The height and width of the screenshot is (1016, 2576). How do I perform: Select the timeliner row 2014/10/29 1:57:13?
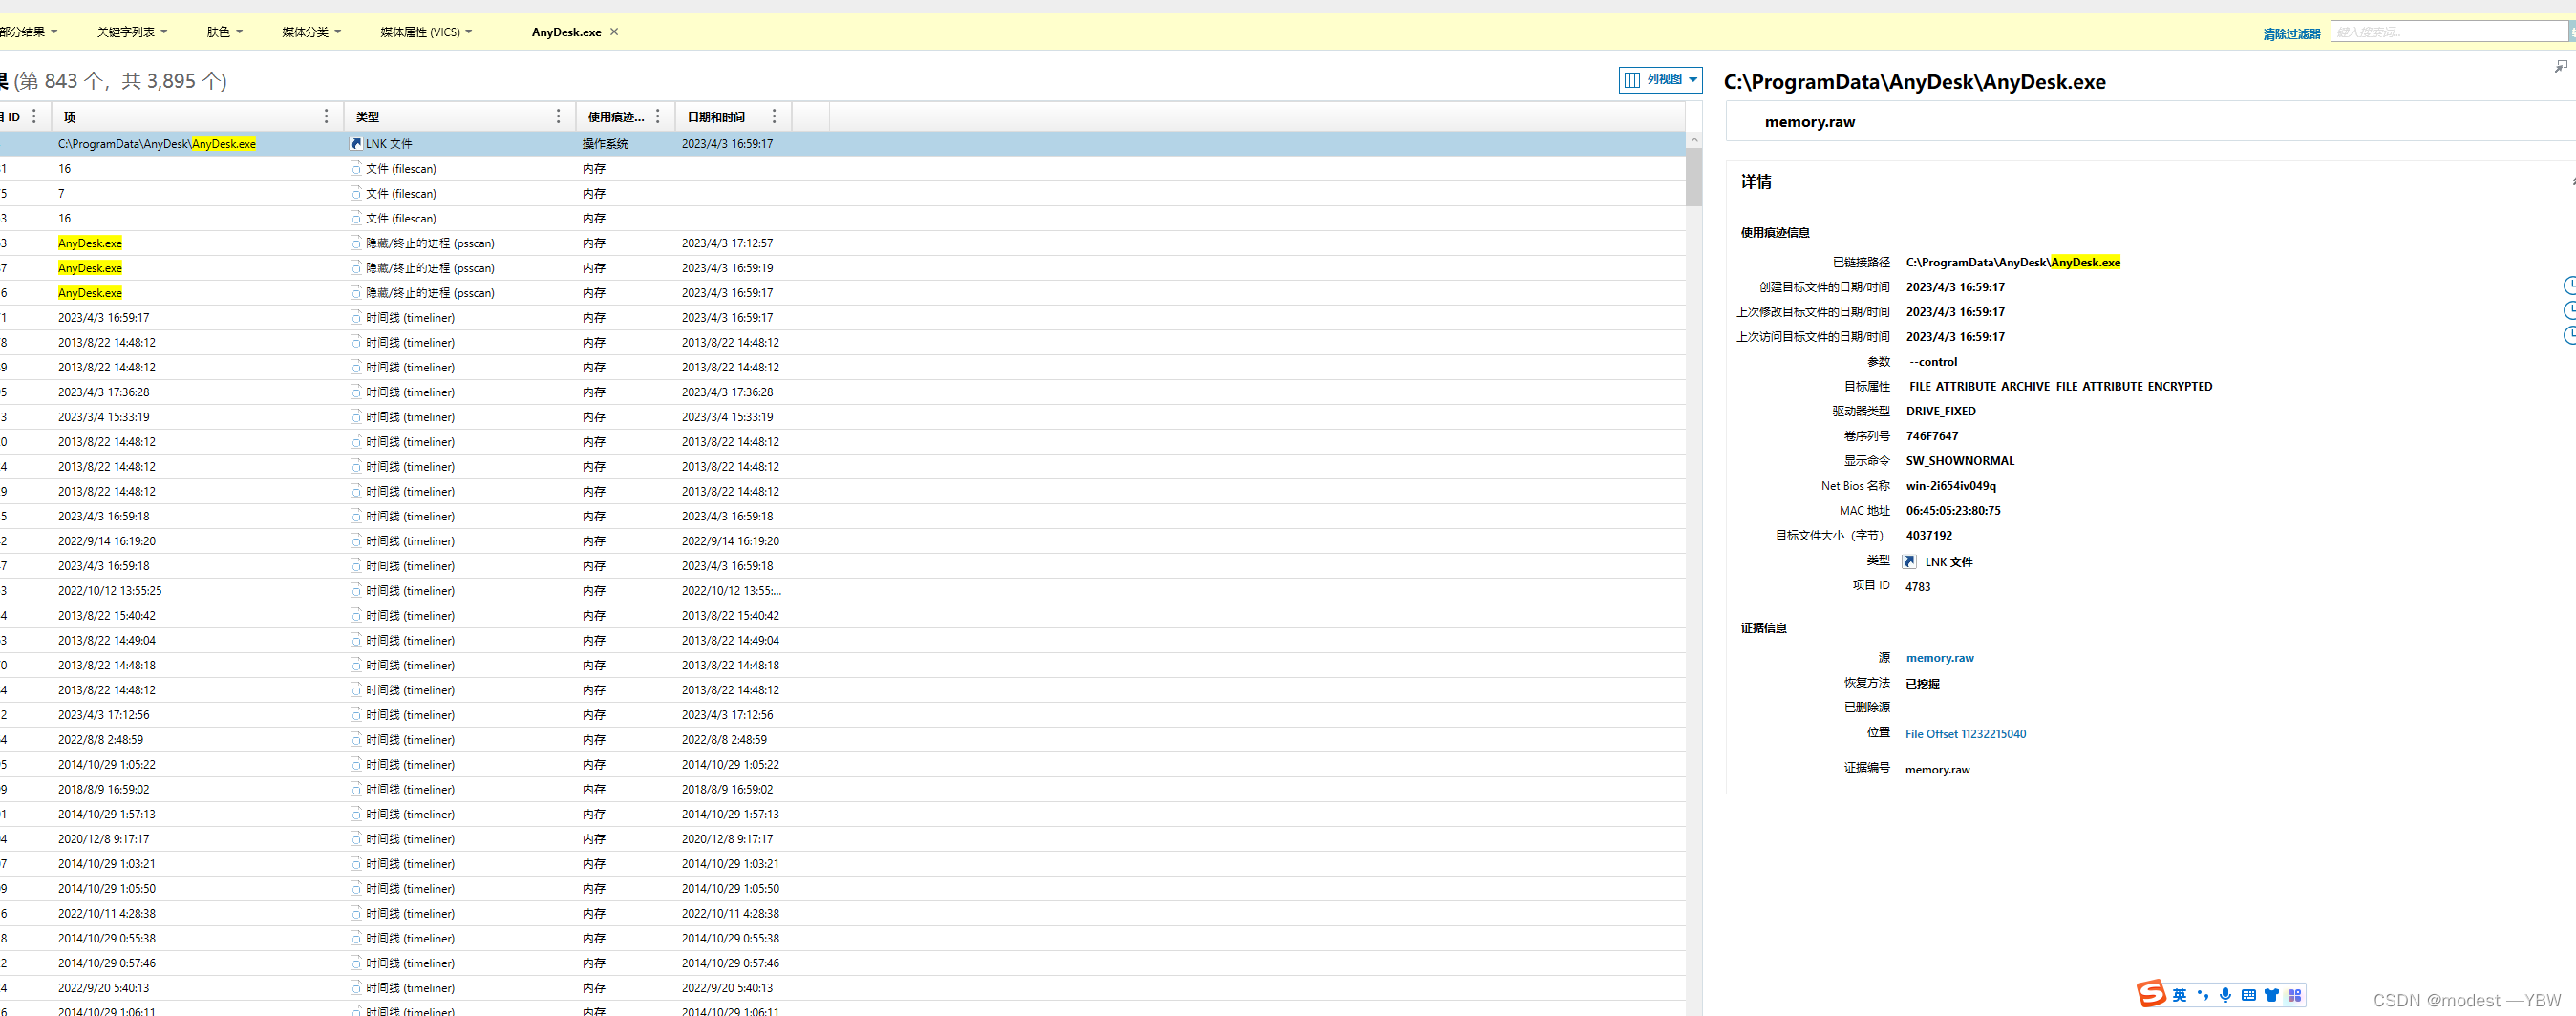[x=842, y=814]
